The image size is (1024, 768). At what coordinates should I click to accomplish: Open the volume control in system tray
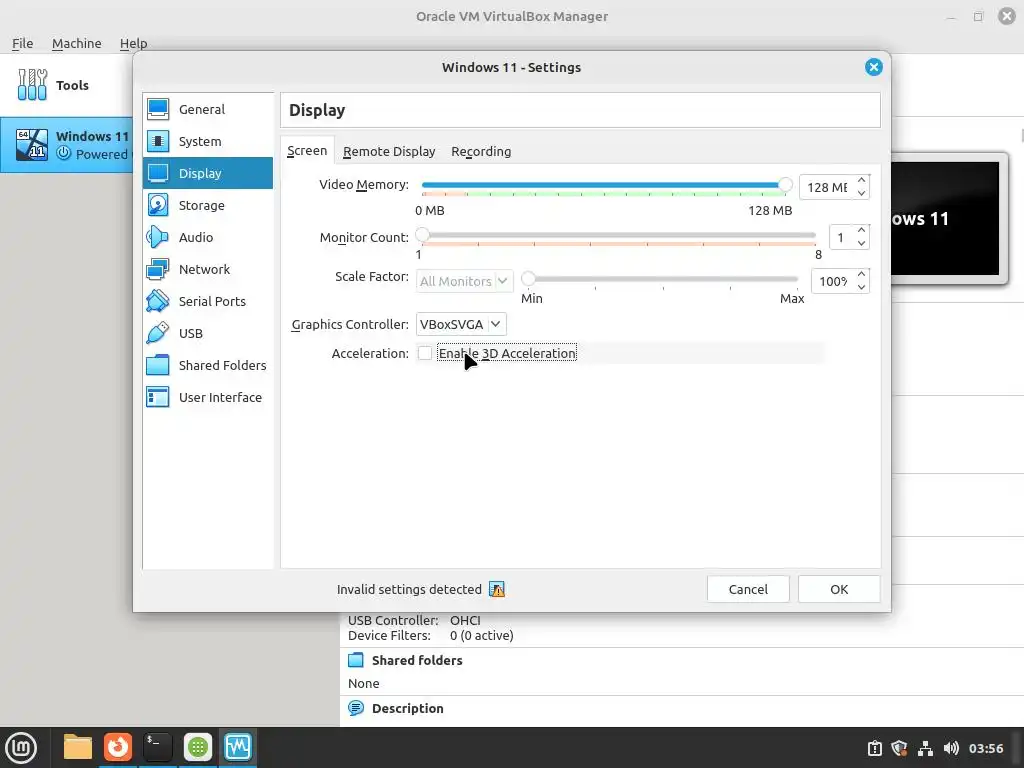point(952,748)
